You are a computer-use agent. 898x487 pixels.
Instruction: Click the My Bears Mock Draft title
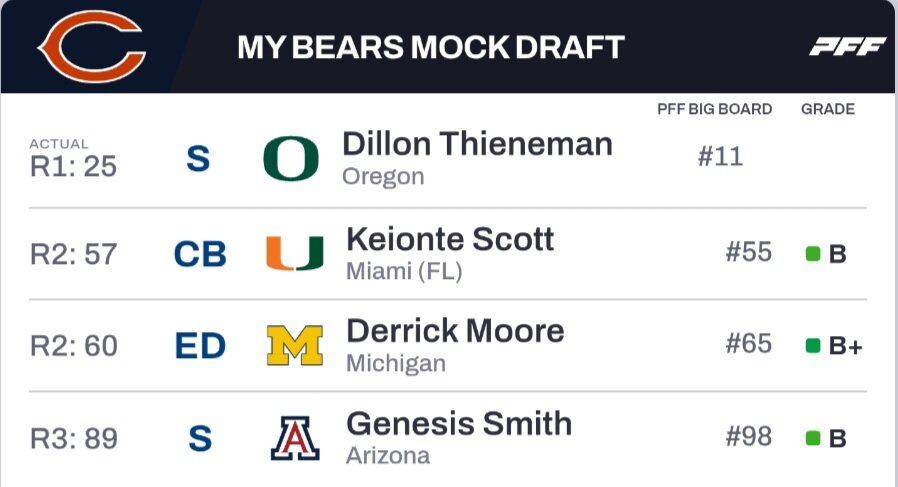point(431,47)
